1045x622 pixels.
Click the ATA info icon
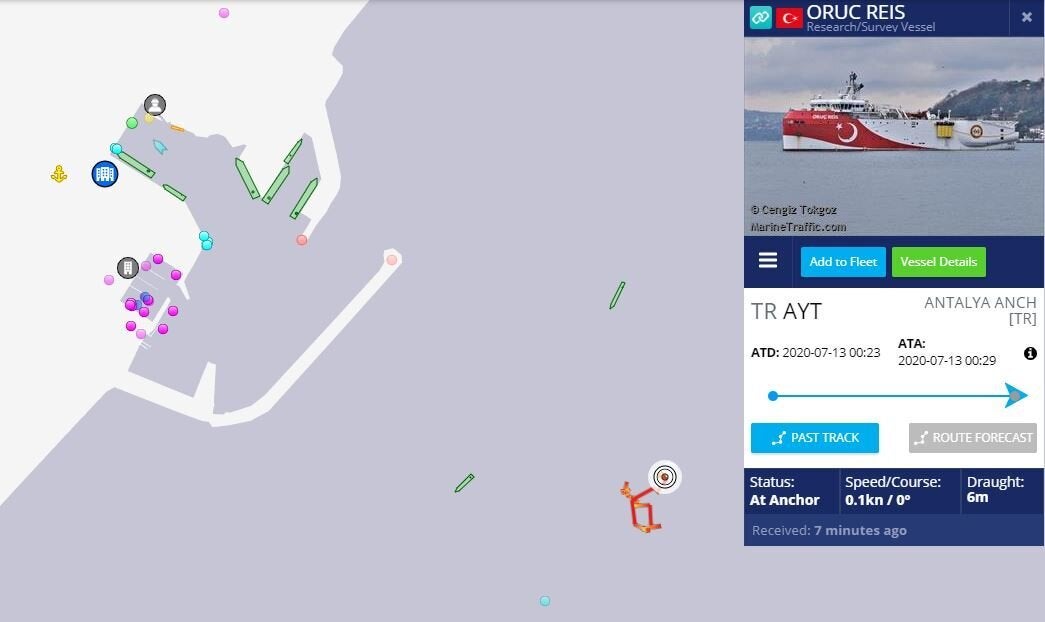(1030, 353)
